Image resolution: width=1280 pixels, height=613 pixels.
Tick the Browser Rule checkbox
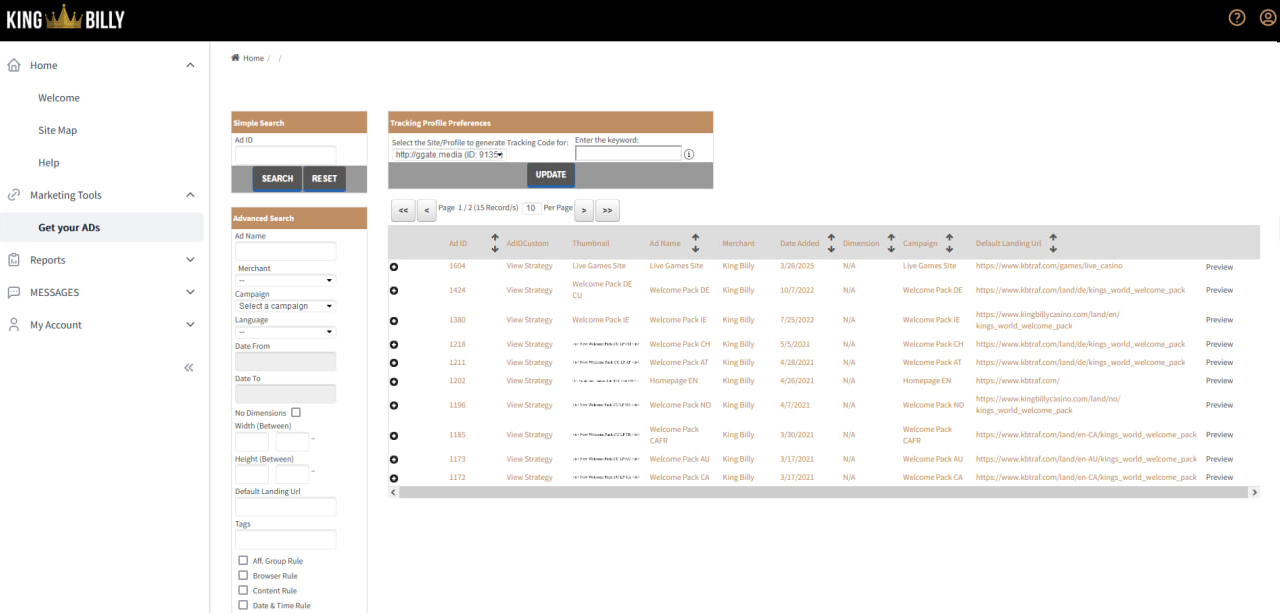(243, 576)
